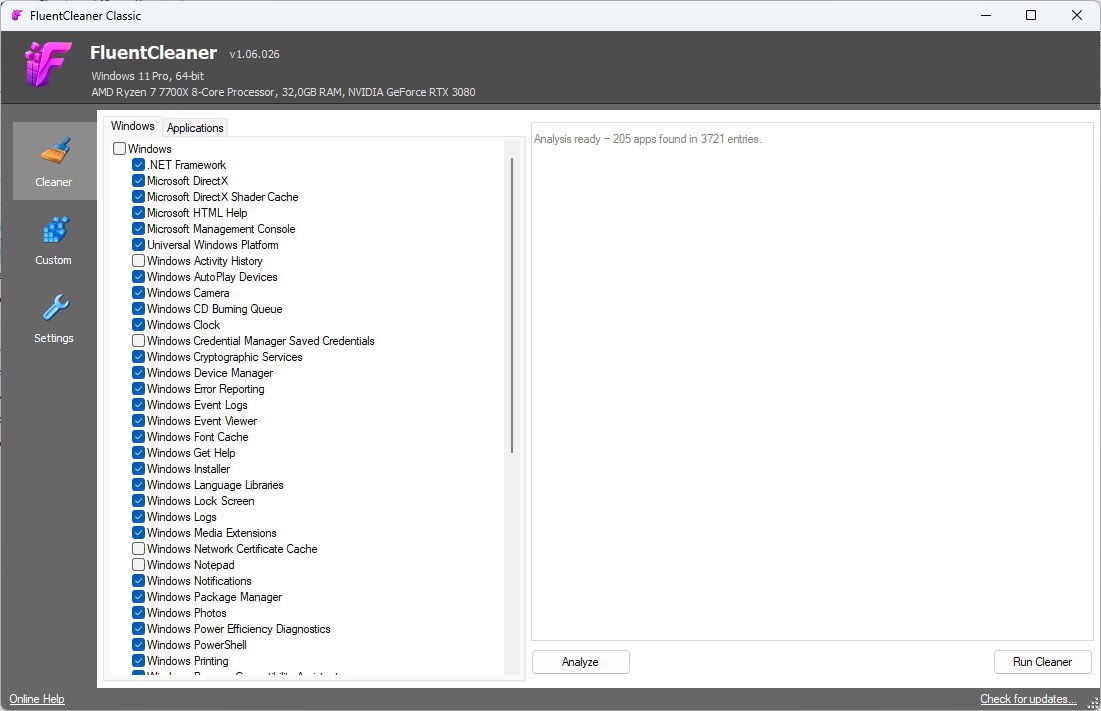Select Windows Power Efficiency Diagnostics label

238,629
